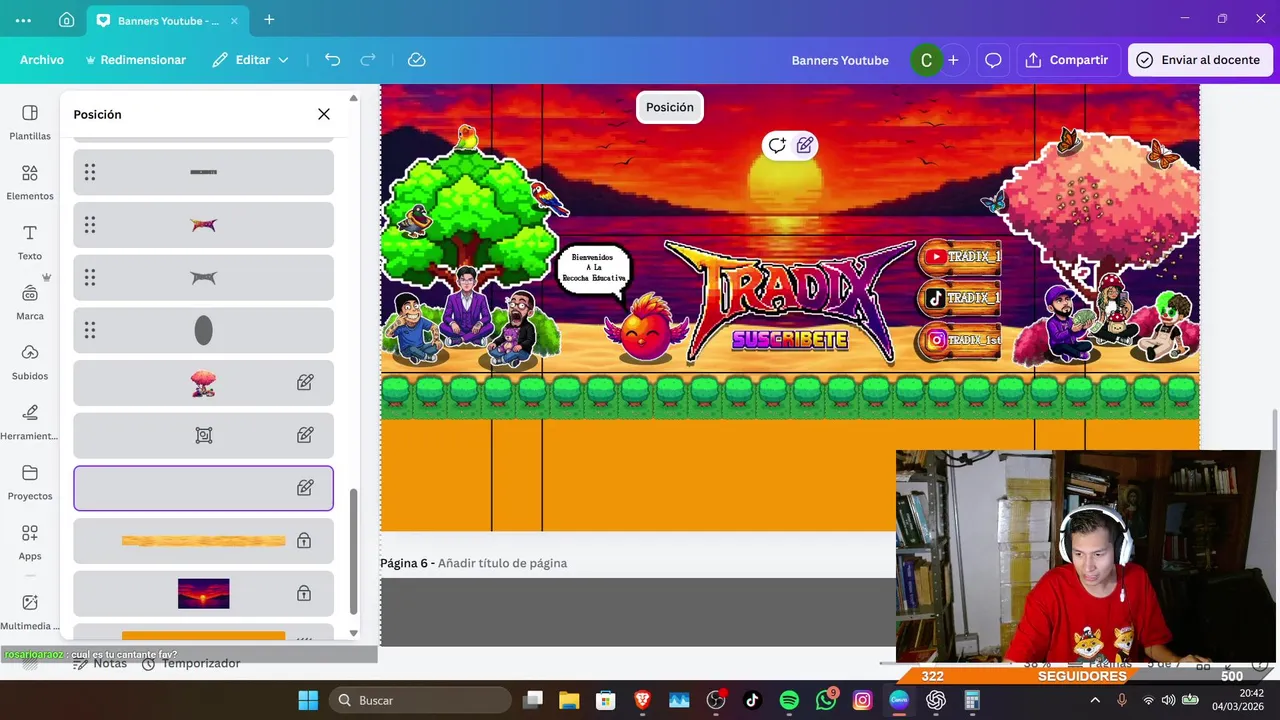Click edit icon on the selected empty layer
1280x720 pixels.
(305, 488)
